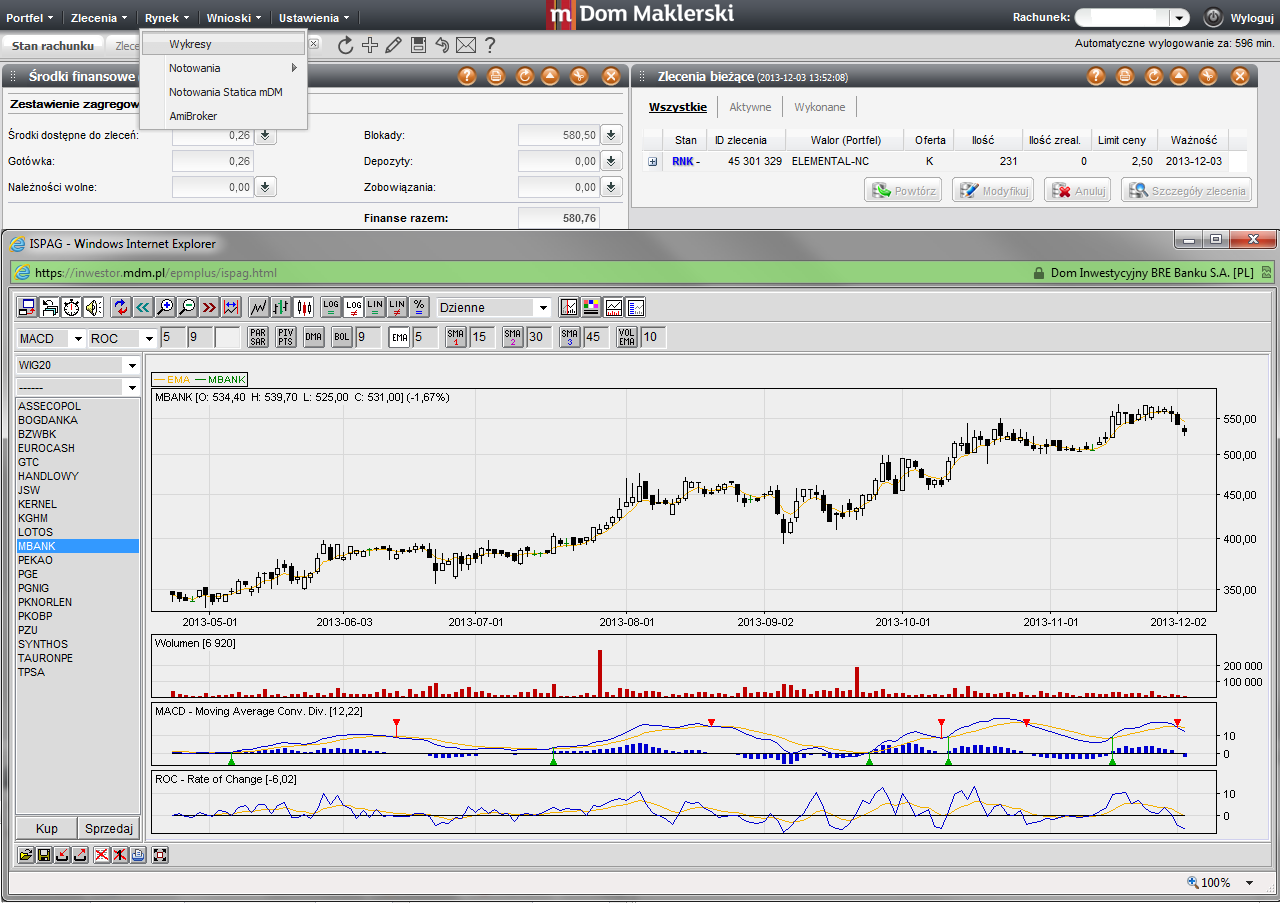Click the Szczegóły zlecenia button
1280x903 pixels.
click(x=1187, y=190)
